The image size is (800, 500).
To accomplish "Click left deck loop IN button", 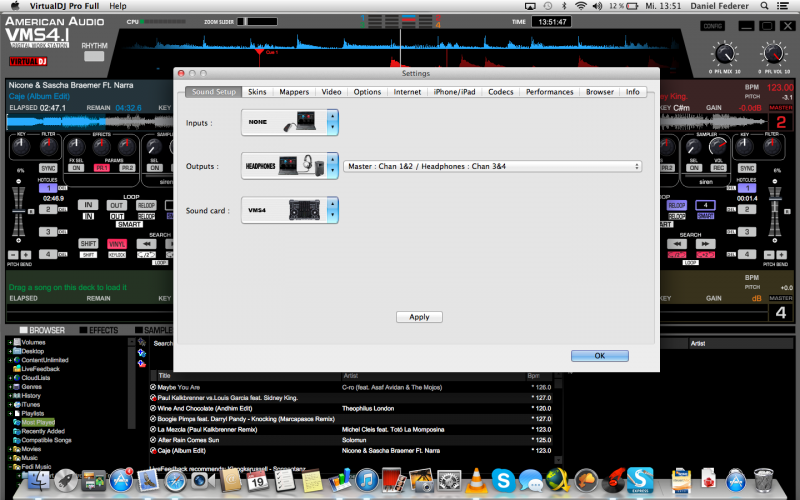I will pyautogui.click(x=88, y=205).
